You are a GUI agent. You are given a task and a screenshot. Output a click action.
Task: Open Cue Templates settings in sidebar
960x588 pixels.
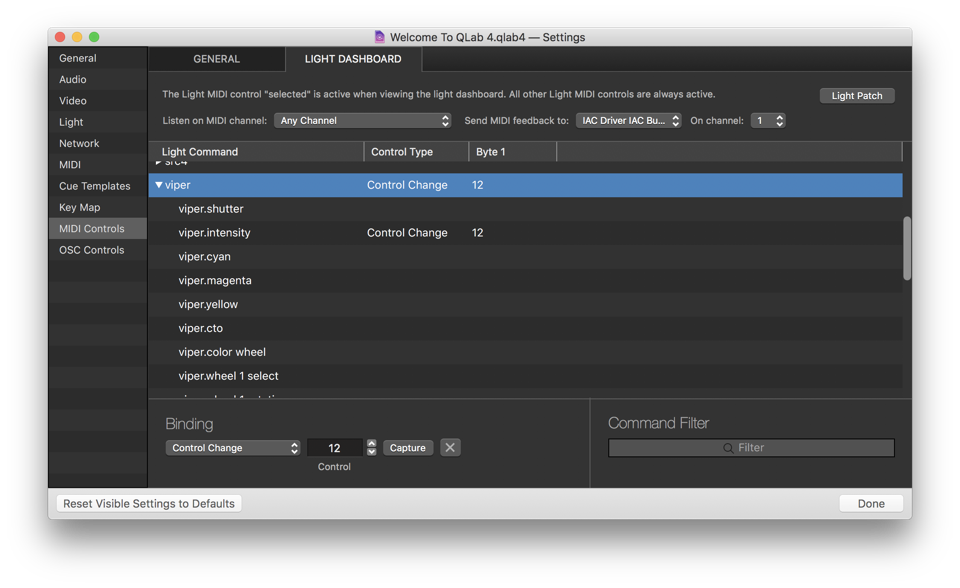point(94,186)
